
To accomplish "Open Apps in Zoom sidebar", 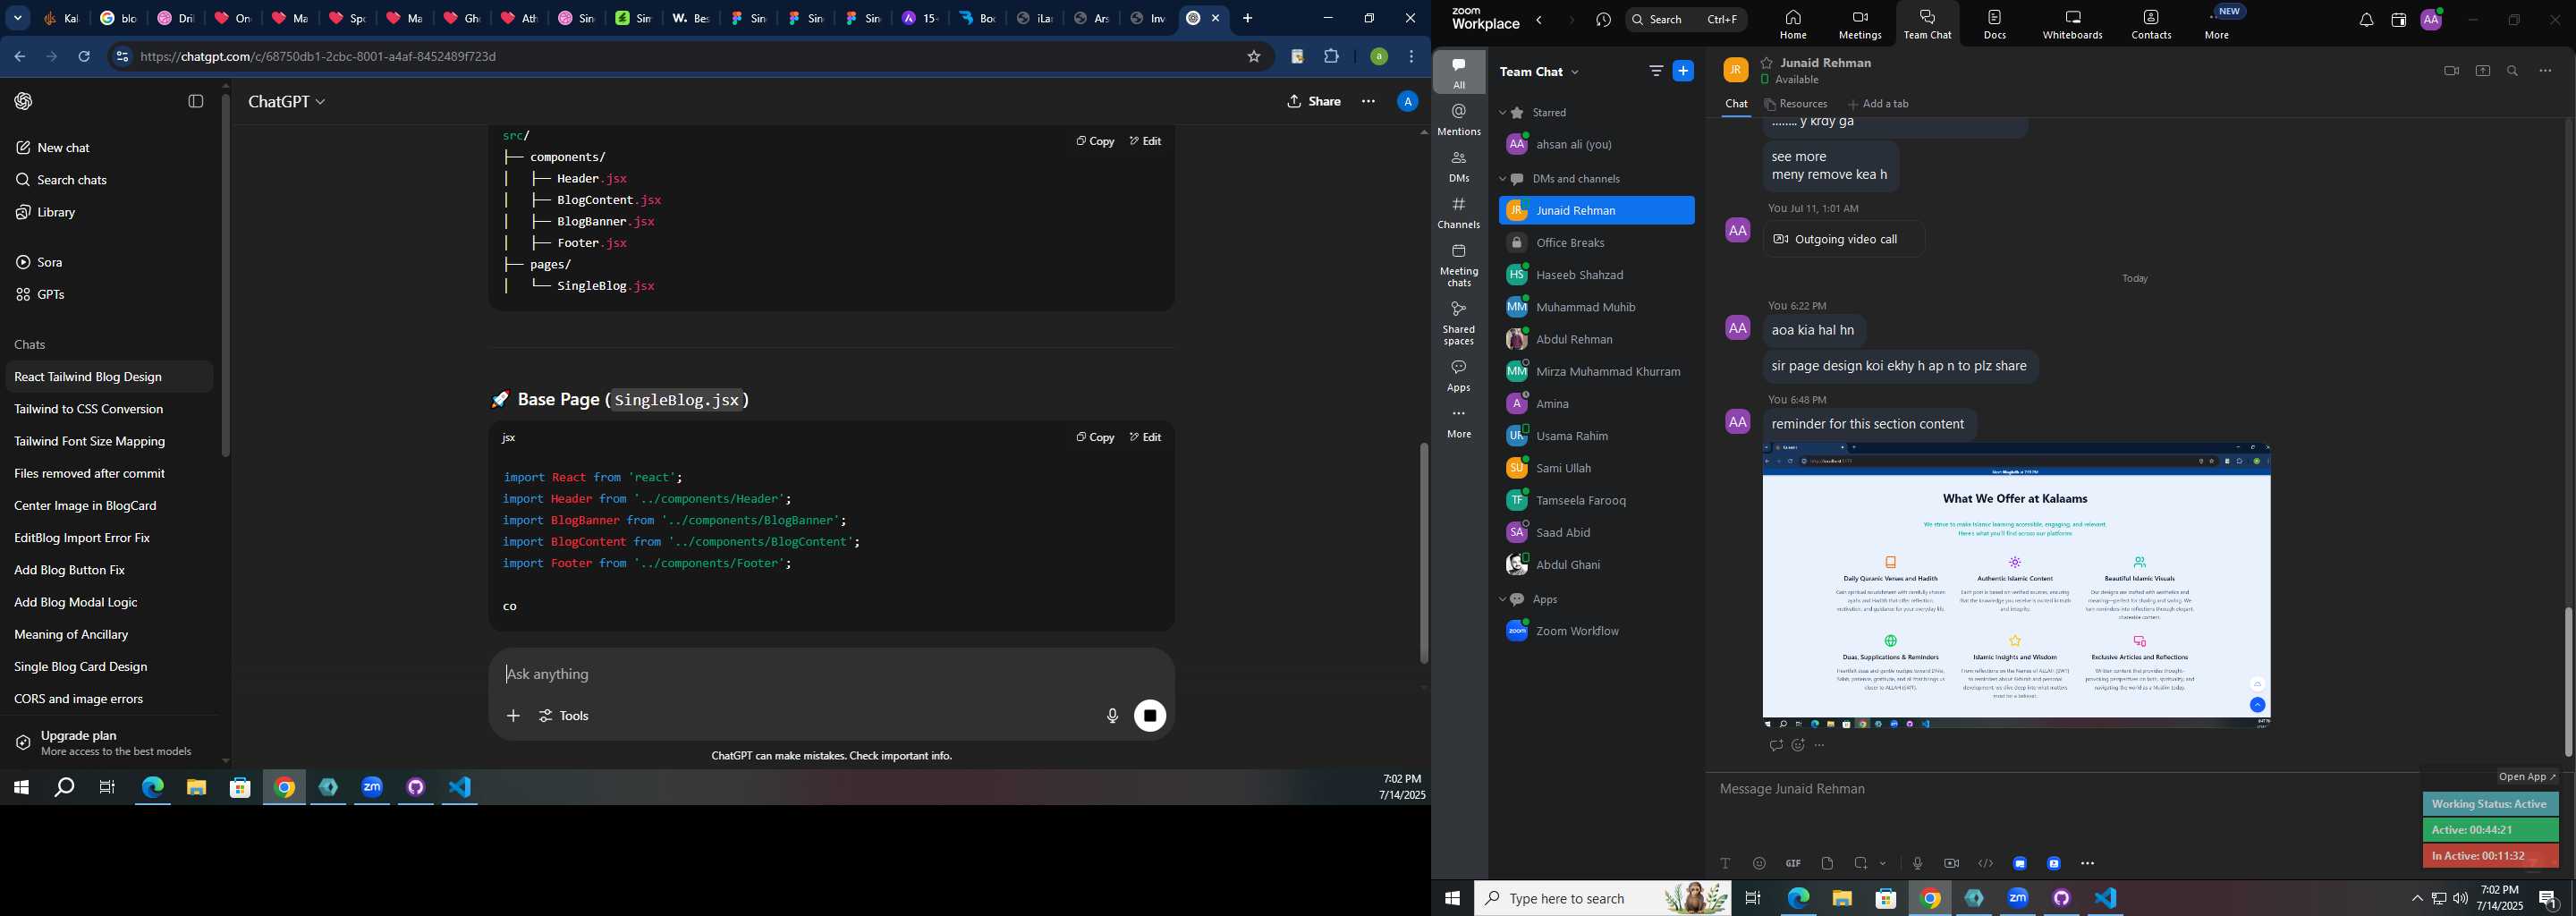I will [x=1459, y=376].
